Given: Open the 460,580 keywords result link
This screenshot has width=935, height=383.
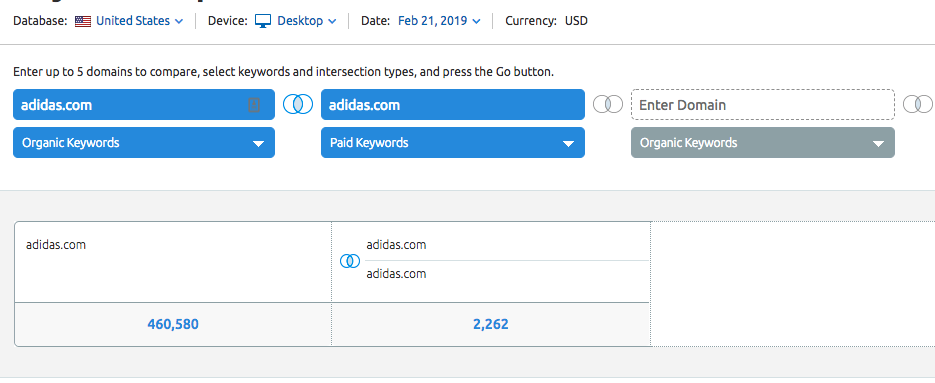Looking at the screenshot, I should click(173, 325).
